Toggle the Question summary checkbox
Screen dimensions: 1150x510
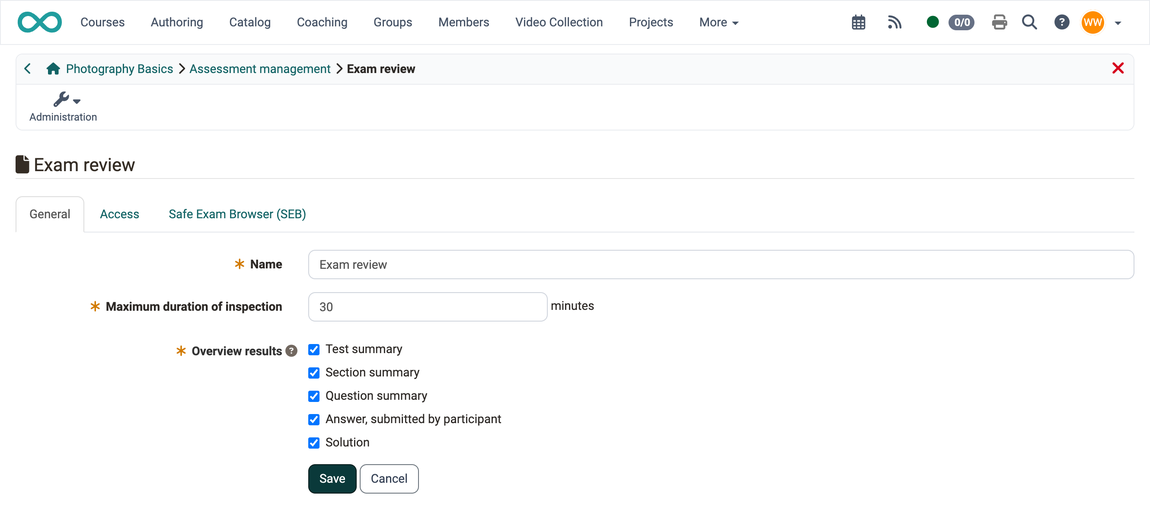314,396
